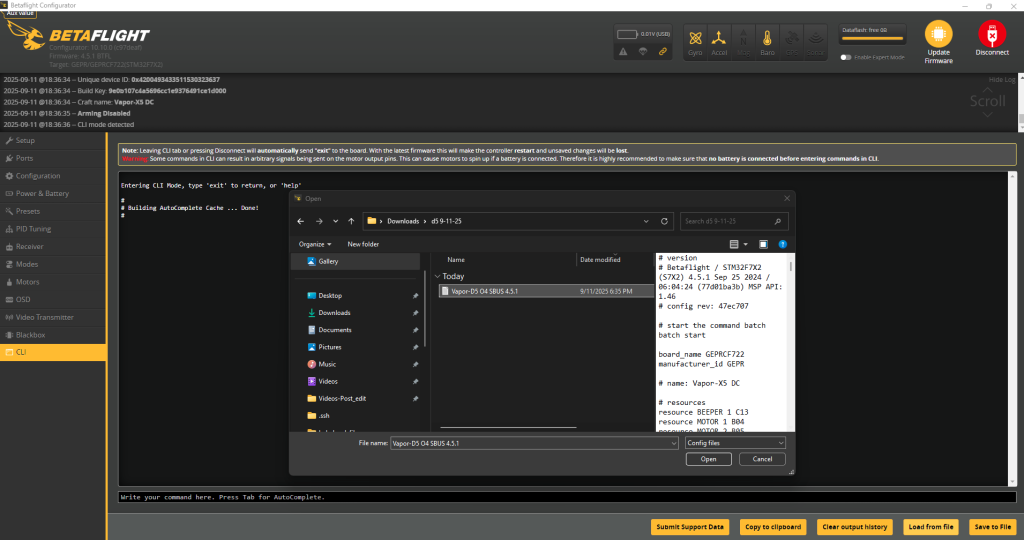
Task: Open the Video Transmitter tab
Action: (x=53, y=317)
